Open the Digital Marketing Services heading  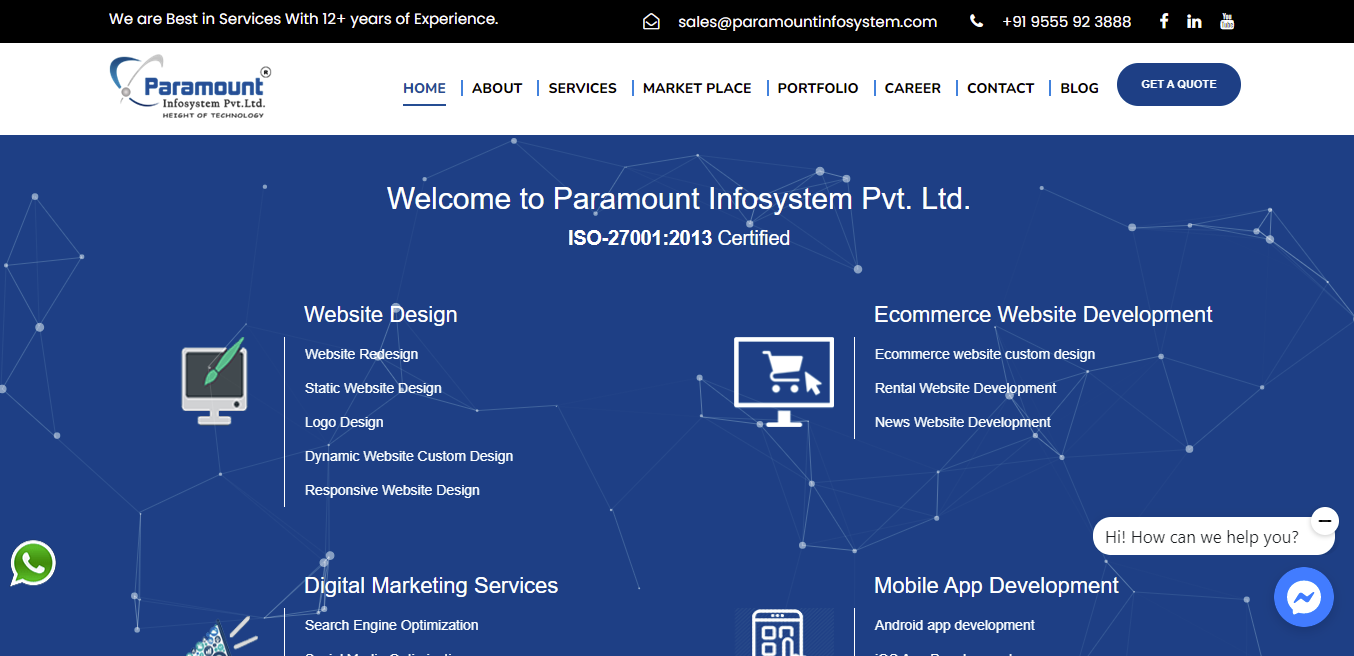click(431, 585)
